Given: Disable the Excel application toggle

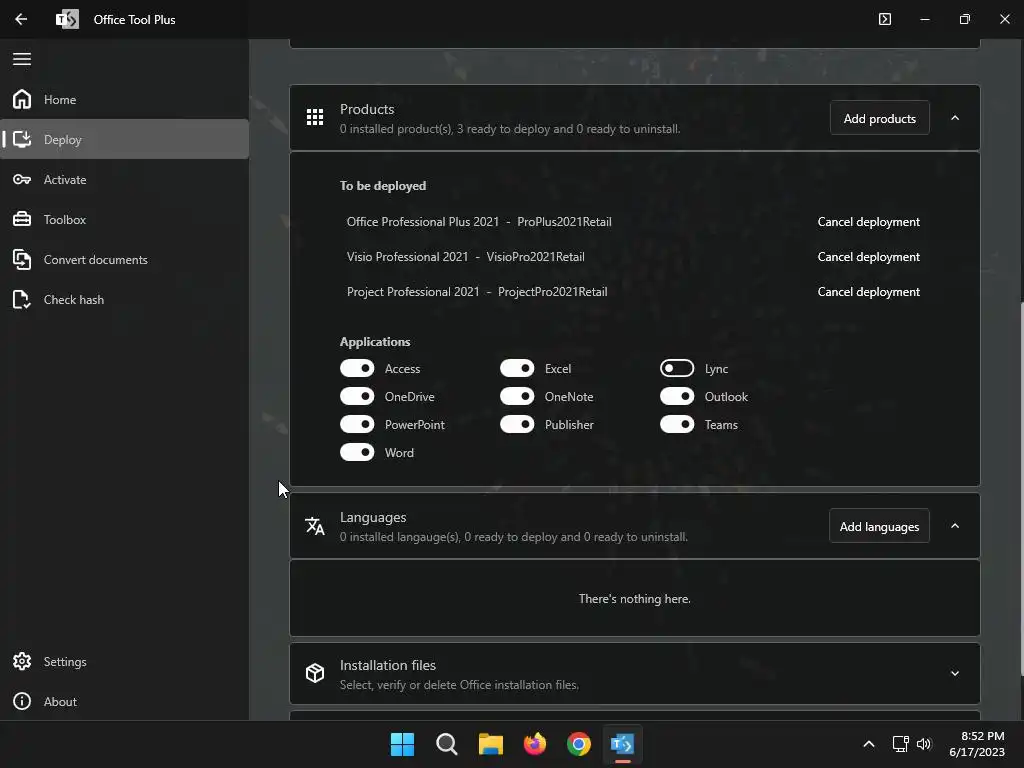Looking at the screenshot, I should point(517,368).
